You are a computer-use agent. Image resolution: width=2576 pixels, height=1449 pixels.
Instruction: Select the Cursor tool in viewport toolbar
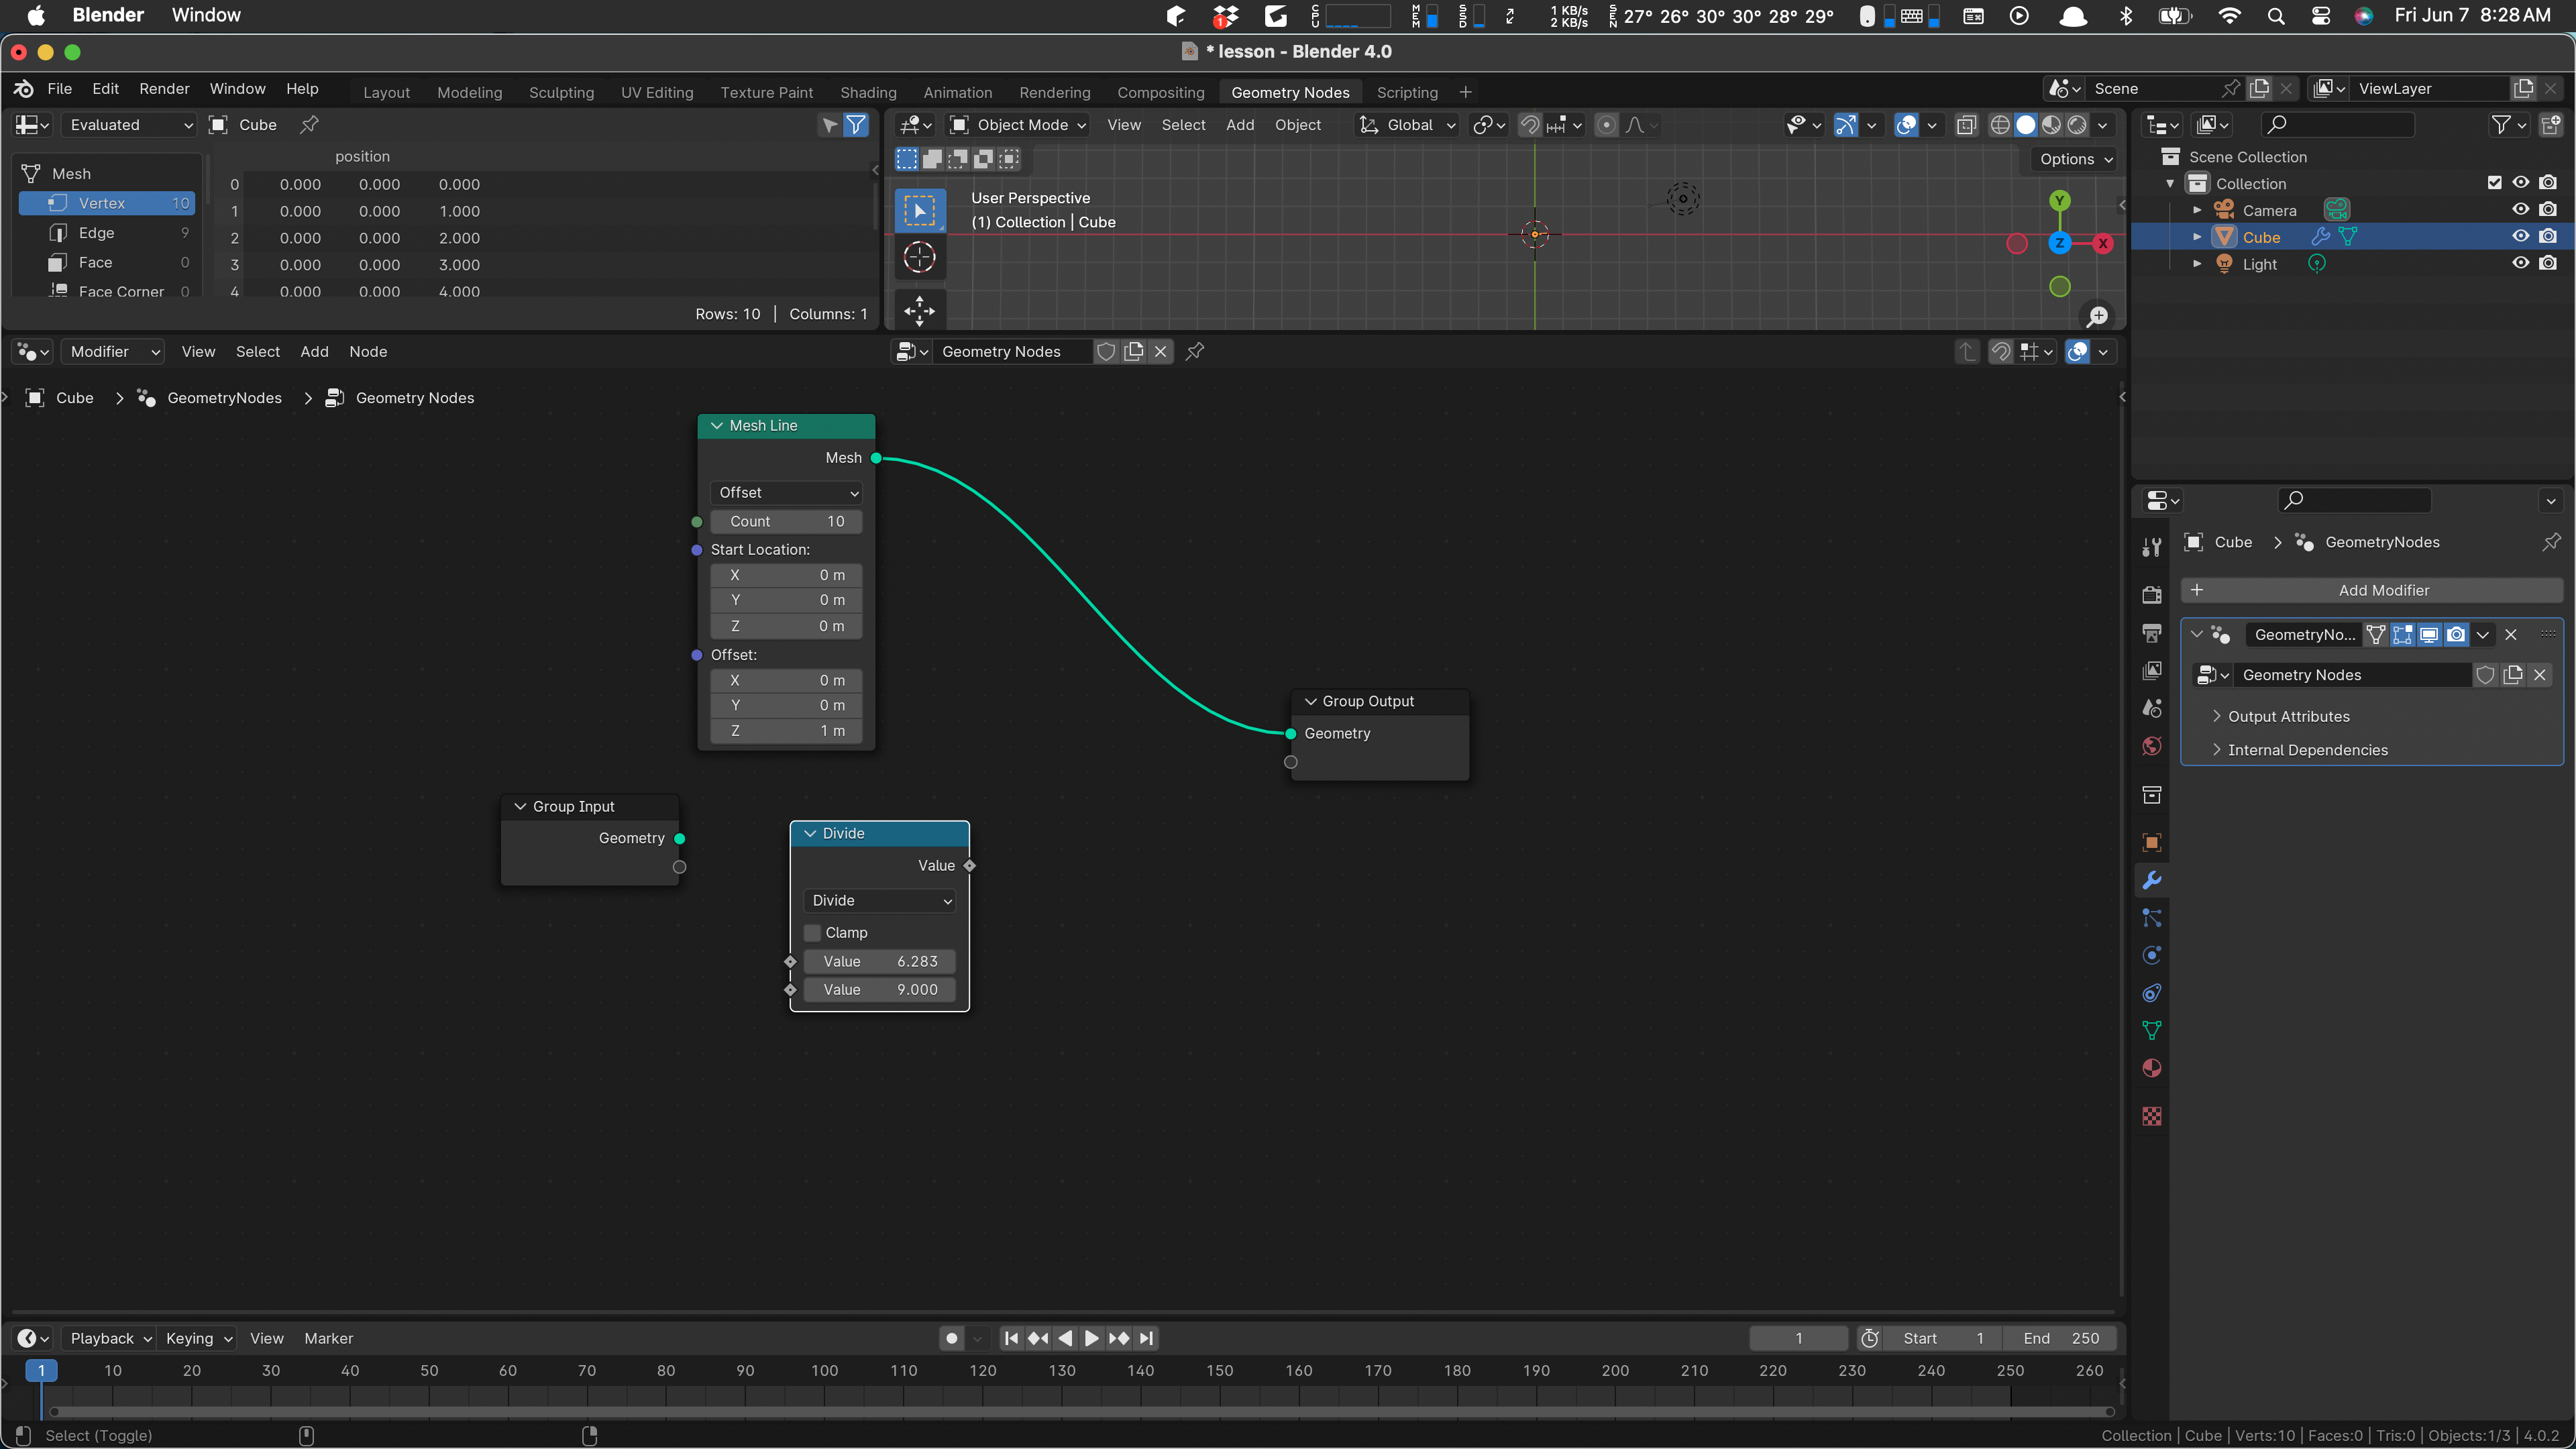(x=919, y=258)
